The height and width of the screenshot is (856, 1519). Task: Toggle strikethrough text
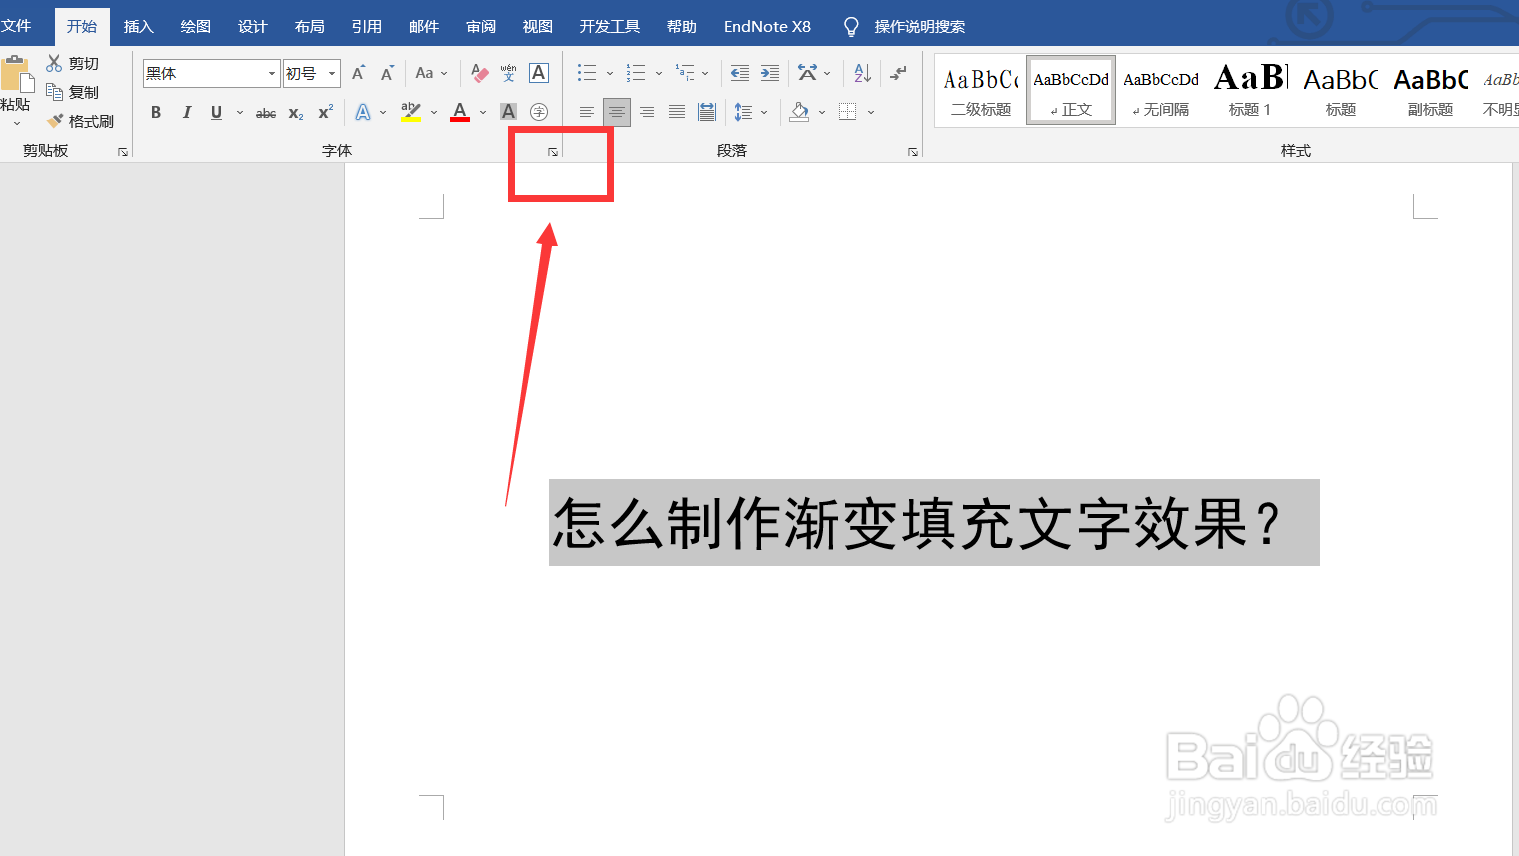266,113
